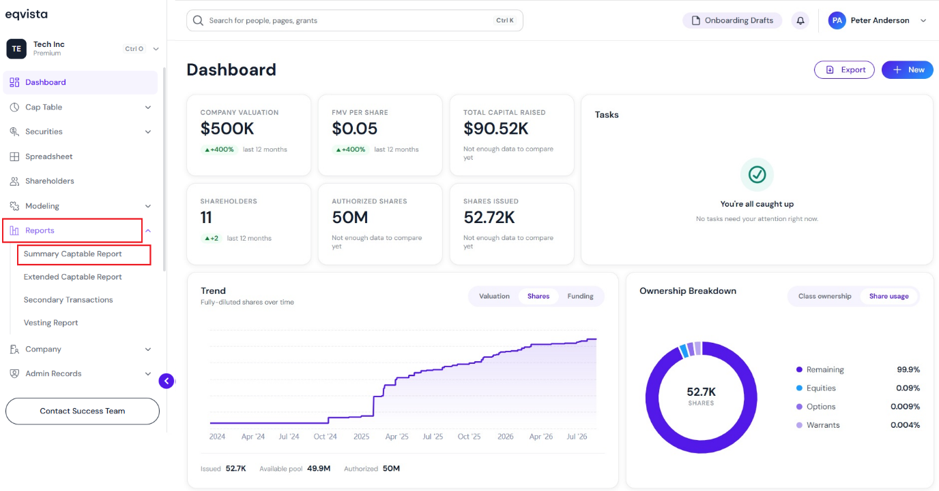Click the eqvista logo
This screenshot has width=939, height=491.
point(26,14)
